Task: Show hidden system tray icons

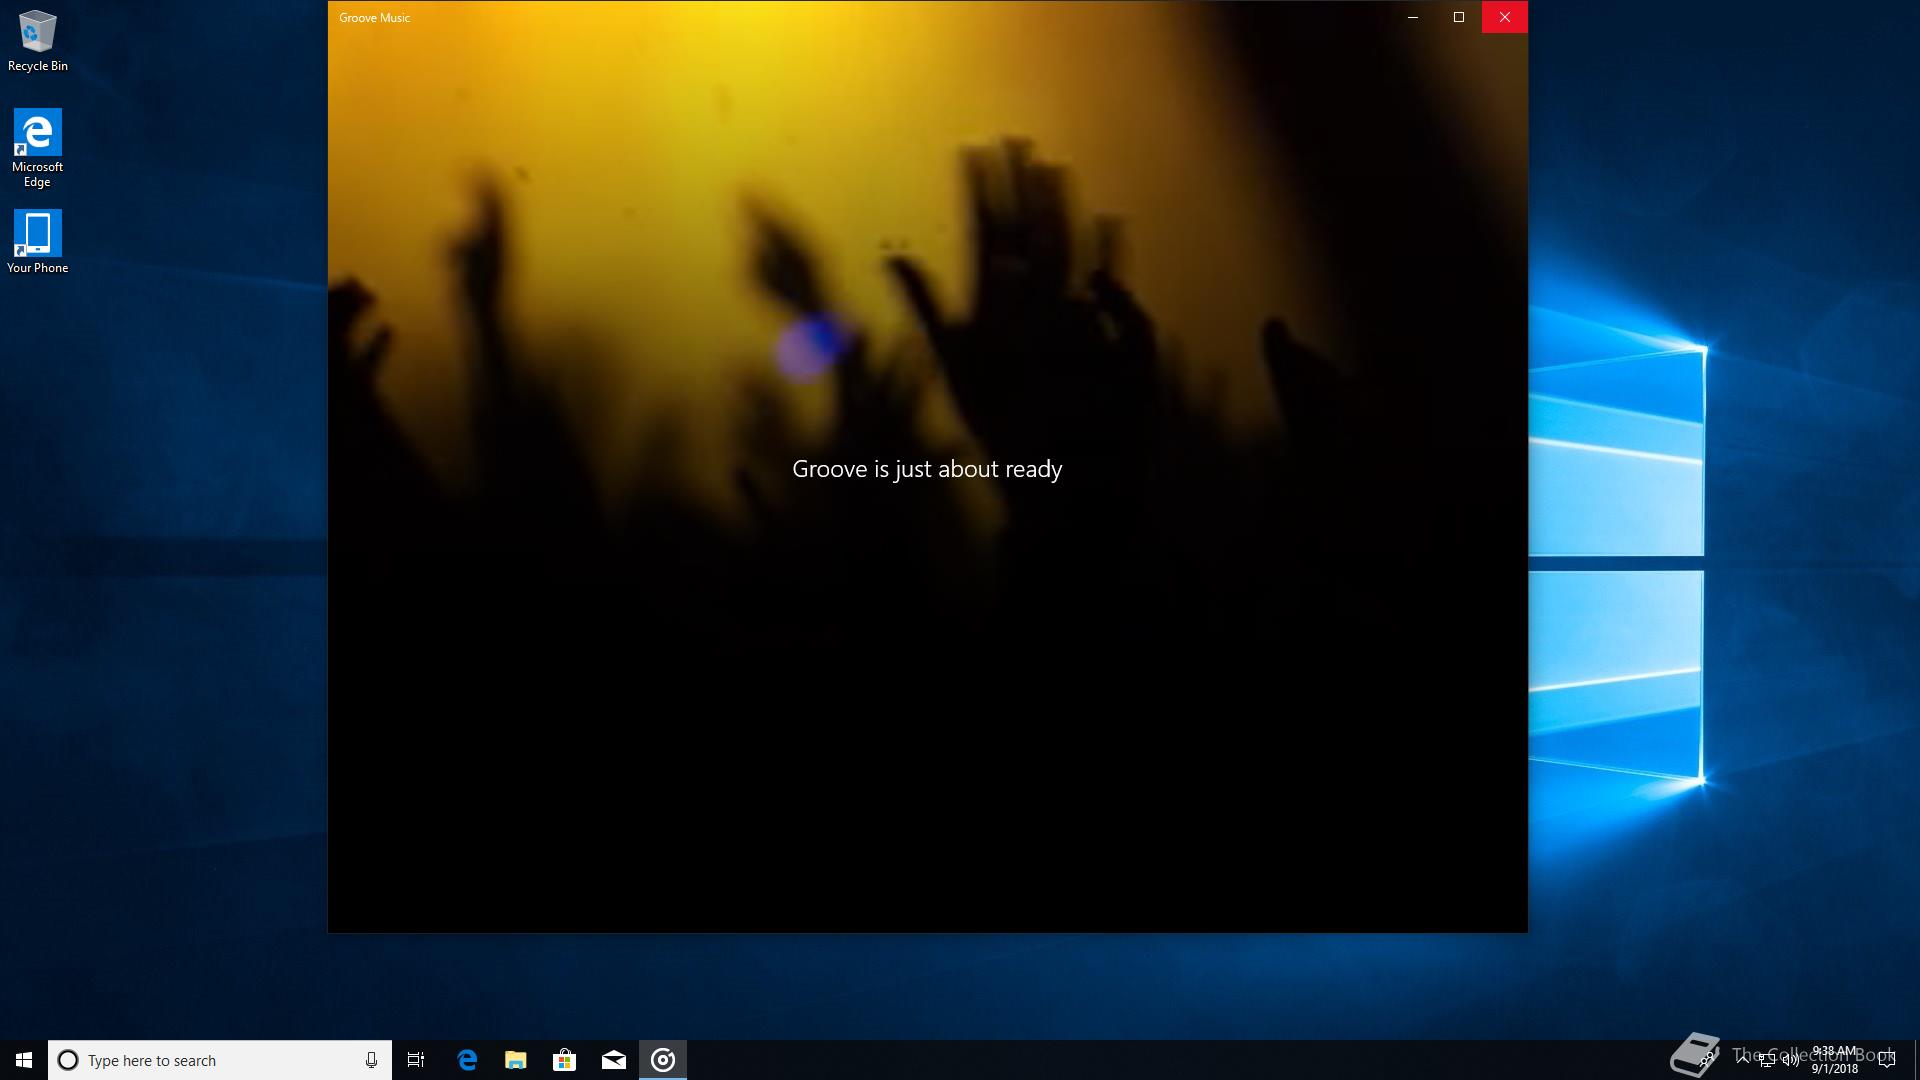Action: coord(1743,1060)
